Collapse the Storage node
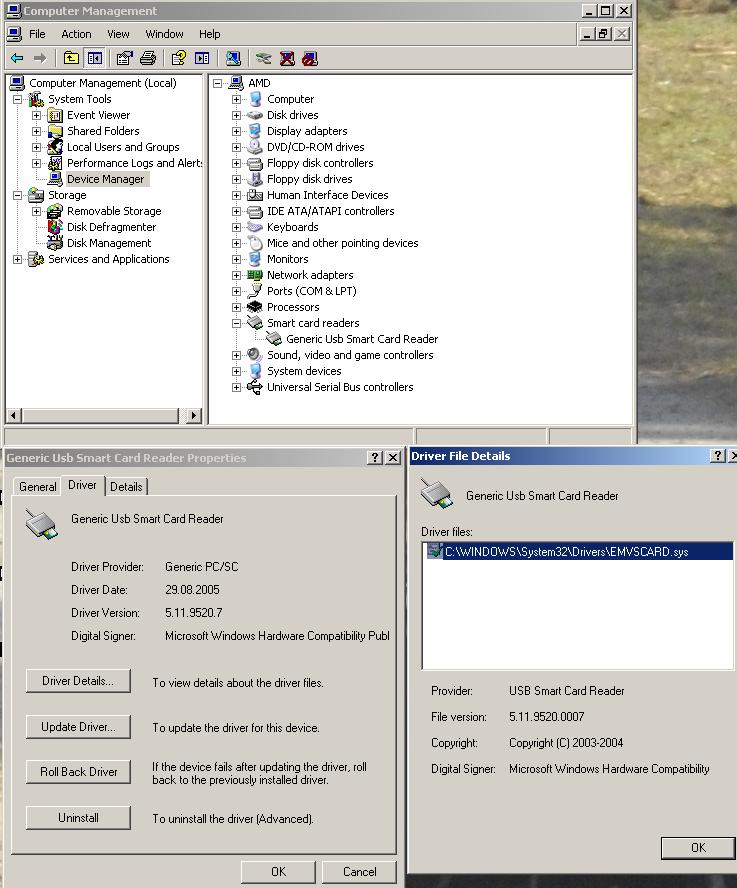The image size is (737, 888). coord(18,195)
